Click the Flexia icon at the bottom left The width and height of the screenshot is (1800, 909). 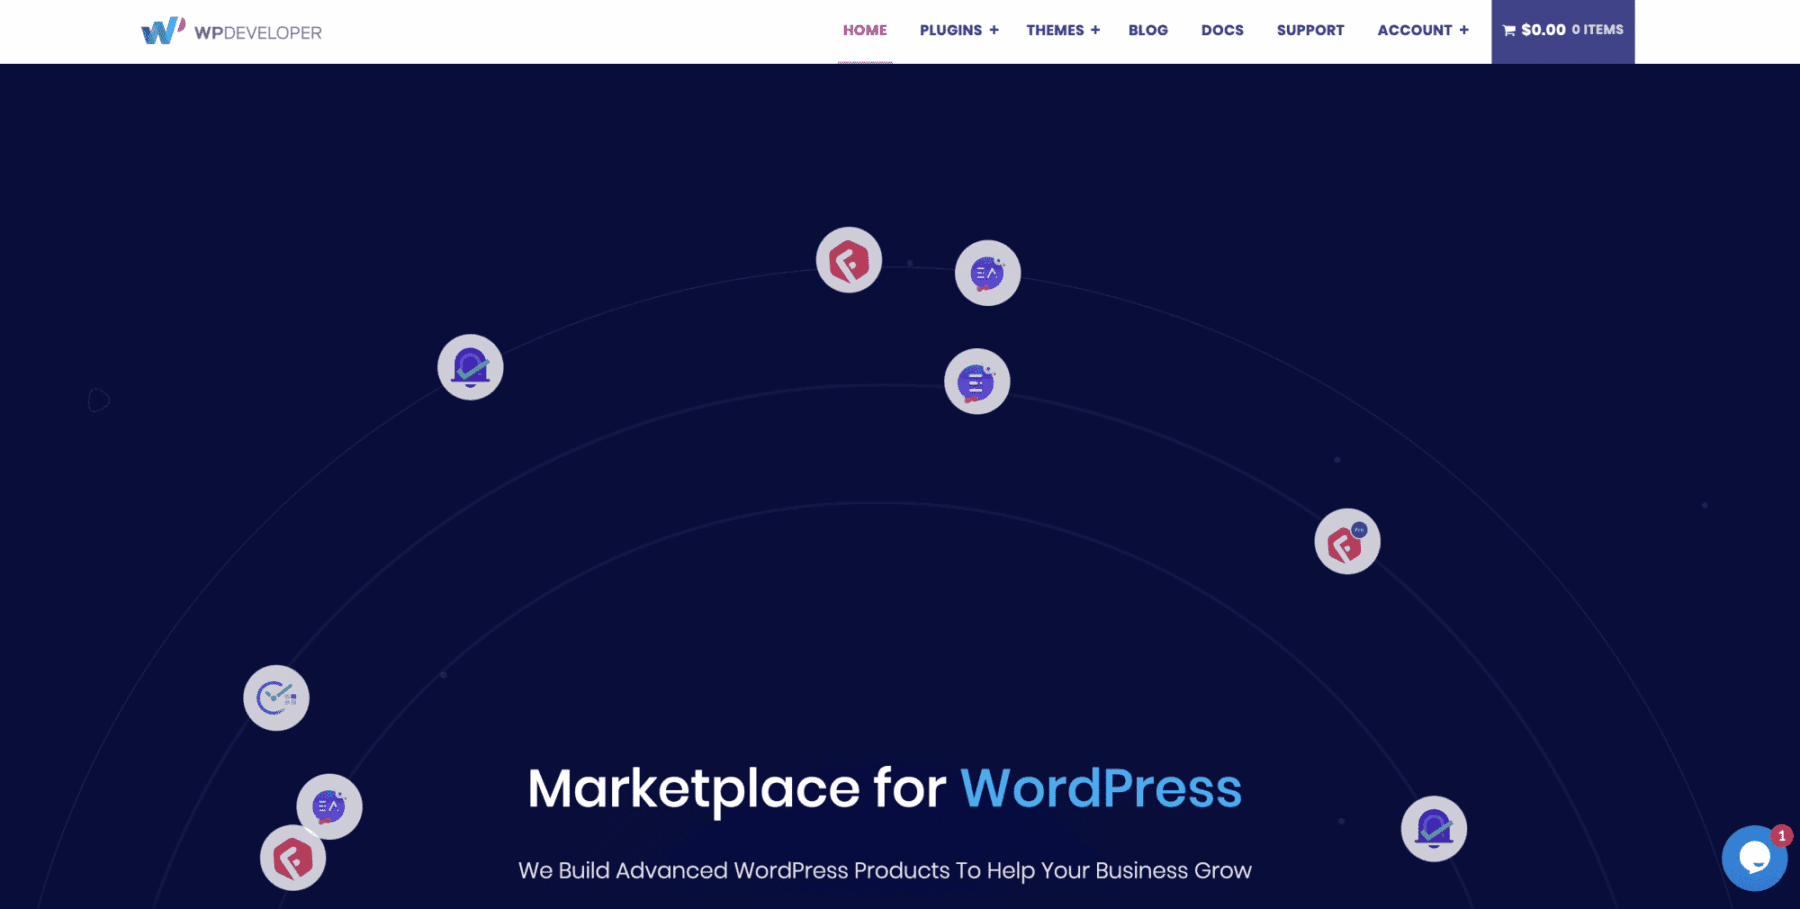point(292,857)
